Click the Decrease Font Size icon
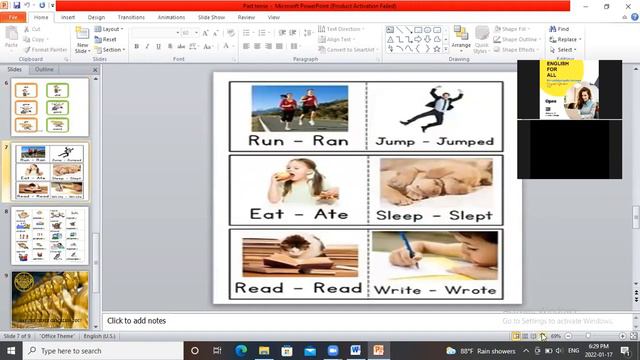 tap(216, 33)
